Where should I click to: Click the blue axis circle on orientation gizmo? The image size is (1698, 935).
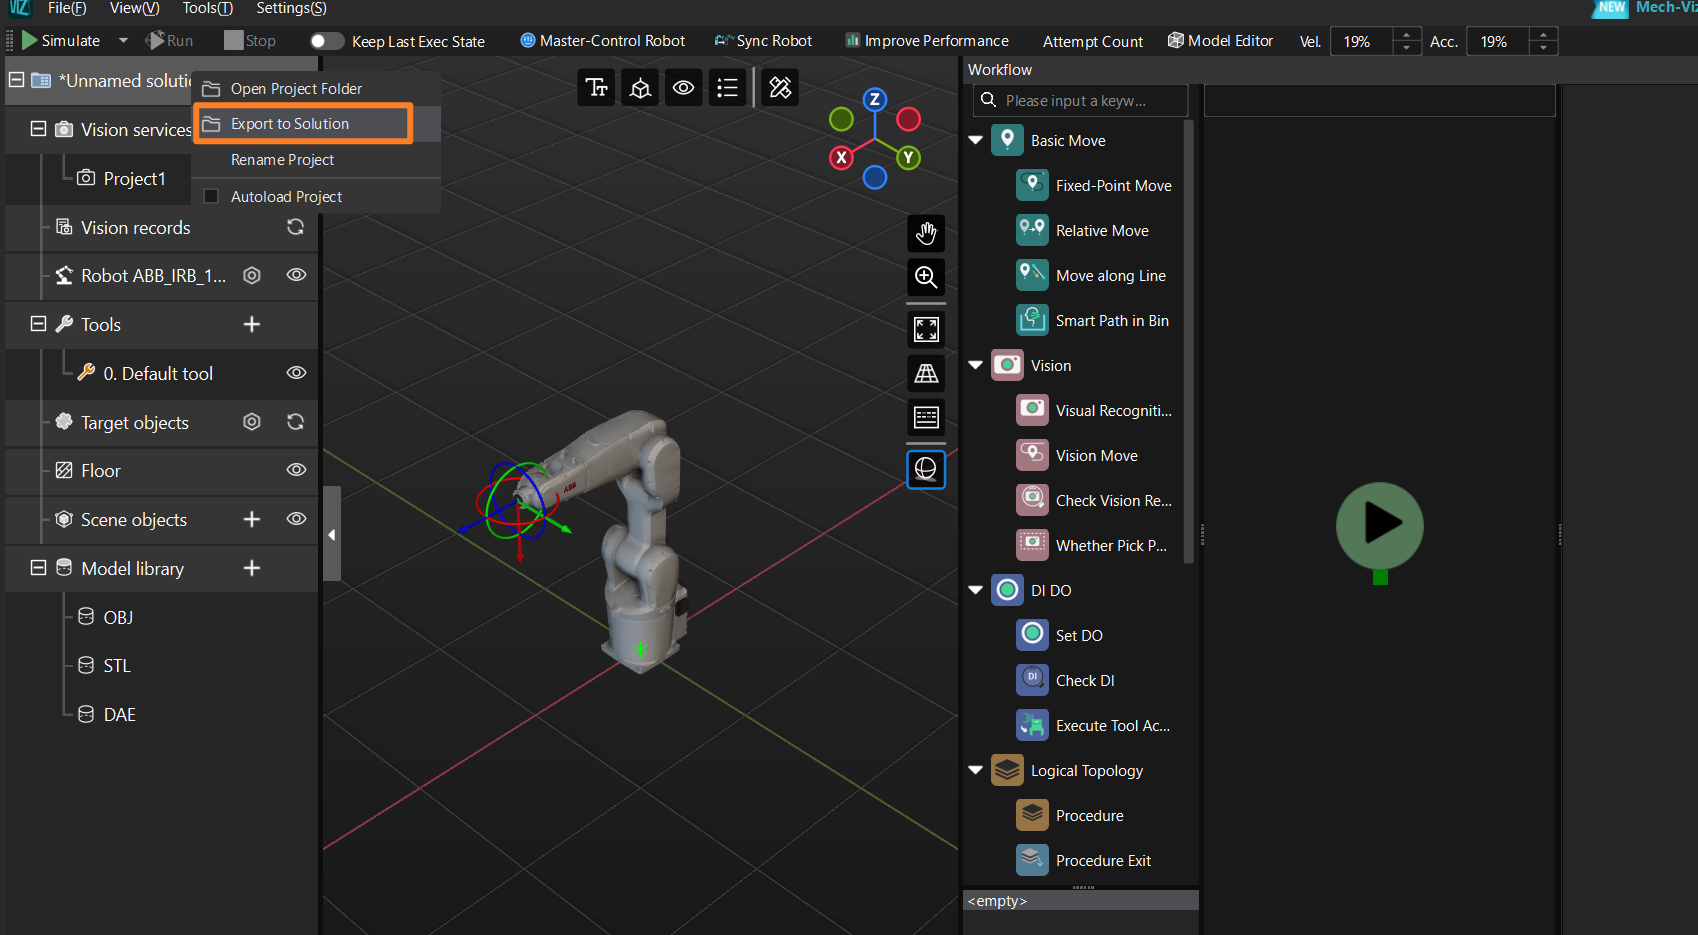(x=875, y=178)
